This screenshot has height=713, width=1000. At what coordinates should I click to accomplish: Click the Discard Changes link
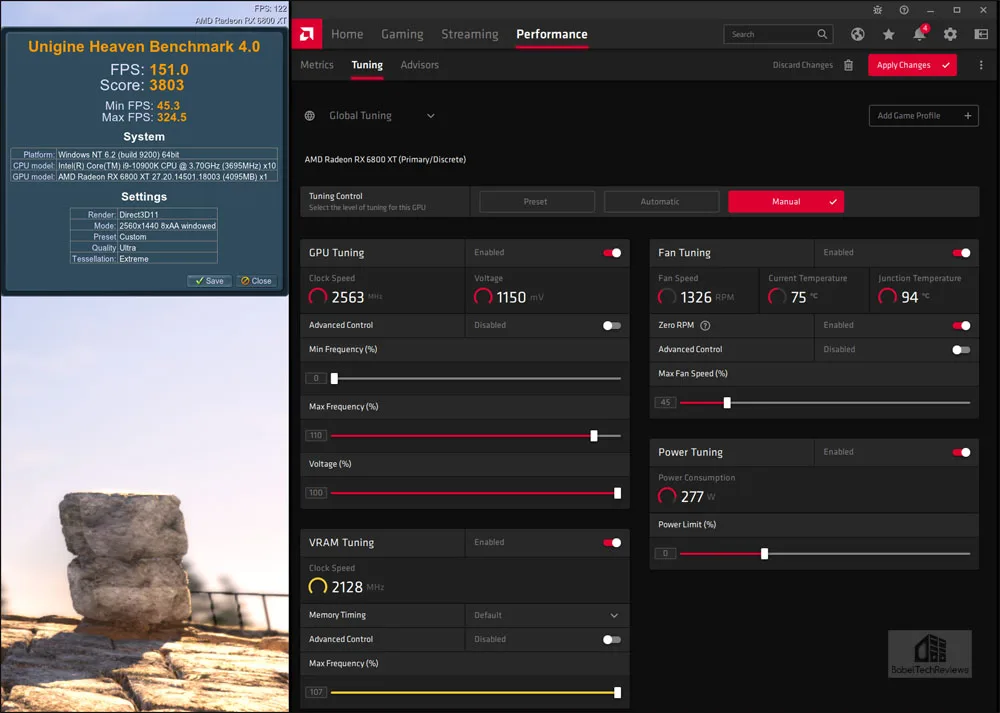(x=802, y=65)
